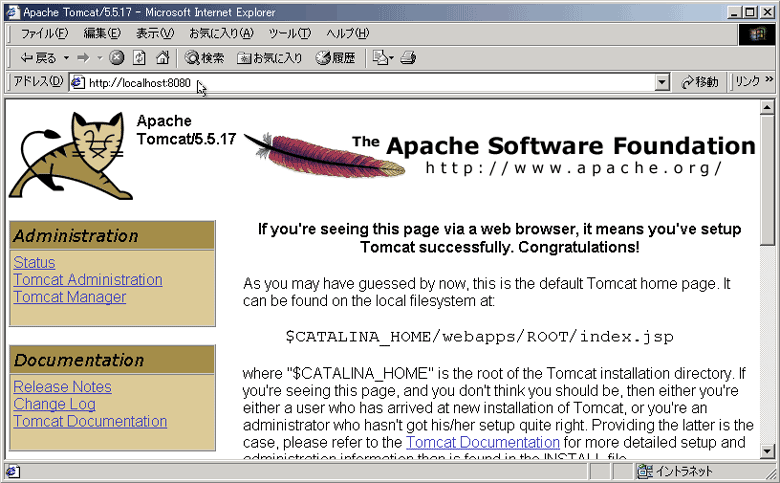This screenshot has height=483, width=780.
Task: Click the $CATALINA_HOME/webapps/ROOT/index.jsp path text
Action: pyautogui.click(x=479, y=337)
